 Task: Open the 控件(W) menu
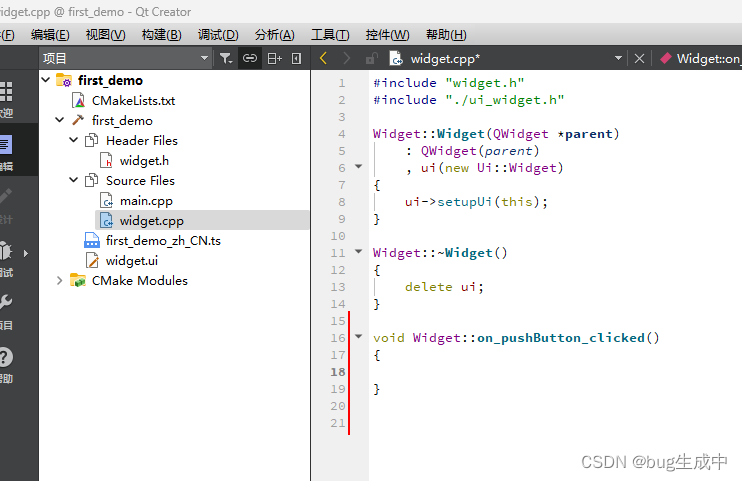pyautogui.click(x=387, y=35)
